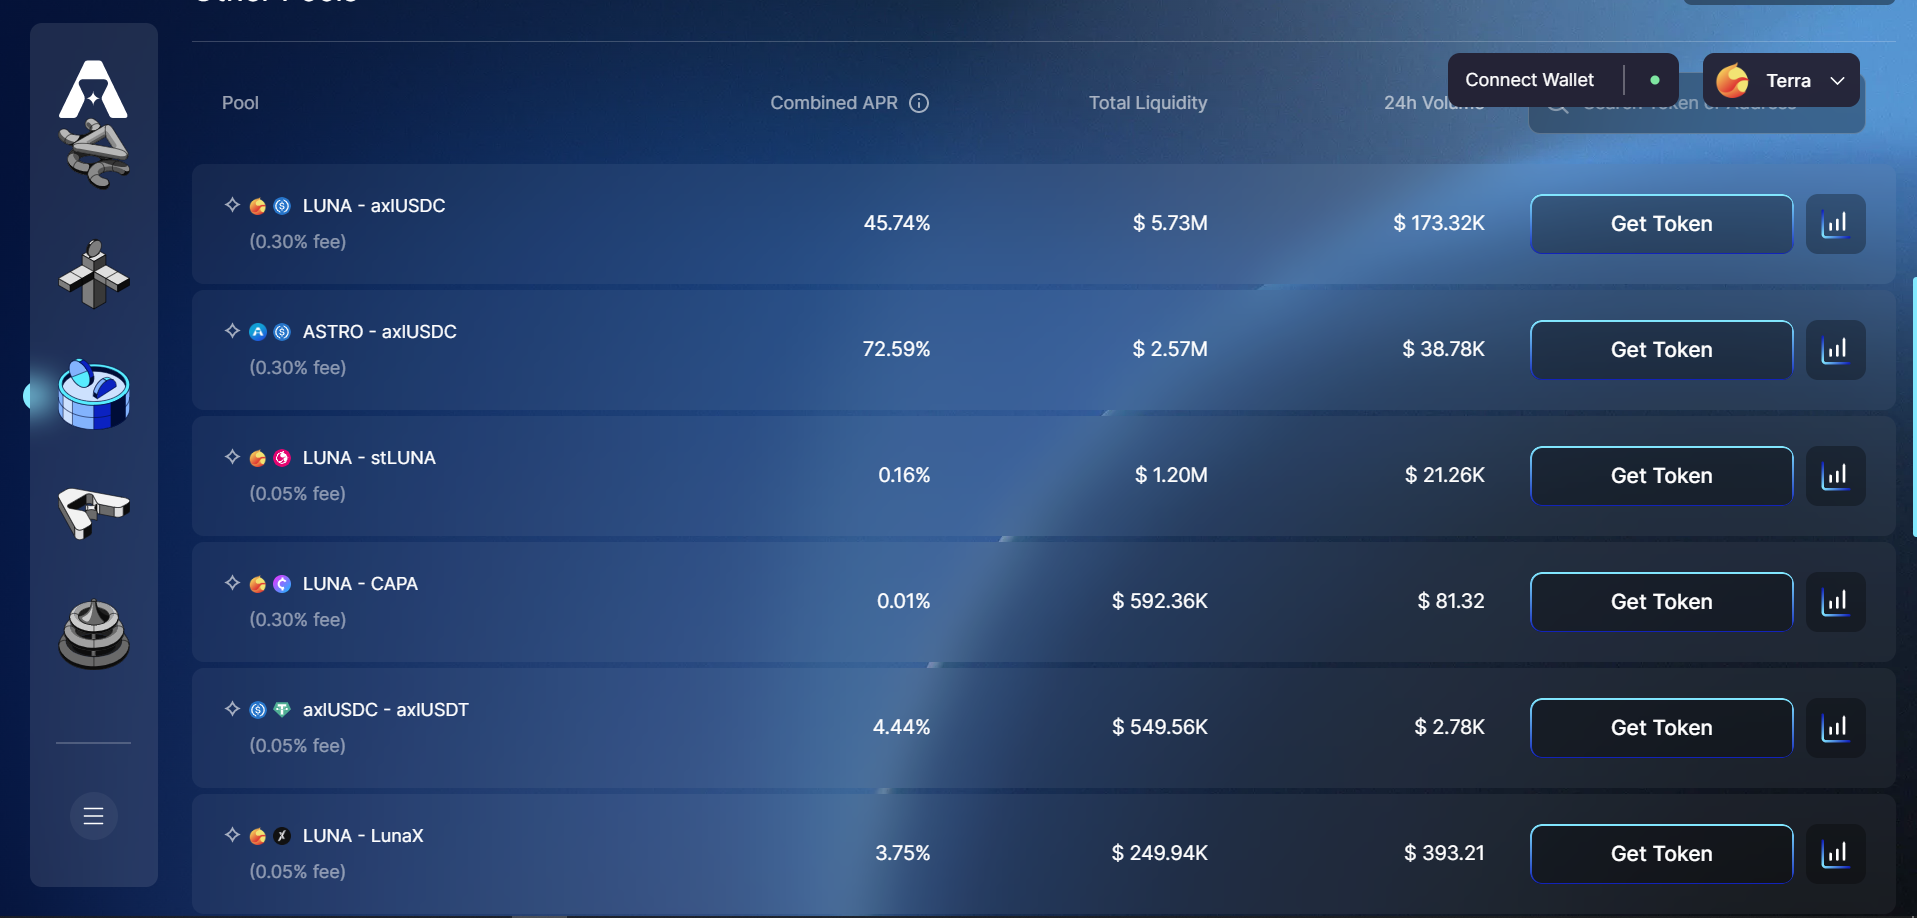Favorite the LUNA - LunaX pool star
Image resolution: width=1917 pixels, height=918 pixels.
pyautogui.click(x=232, y=835)
